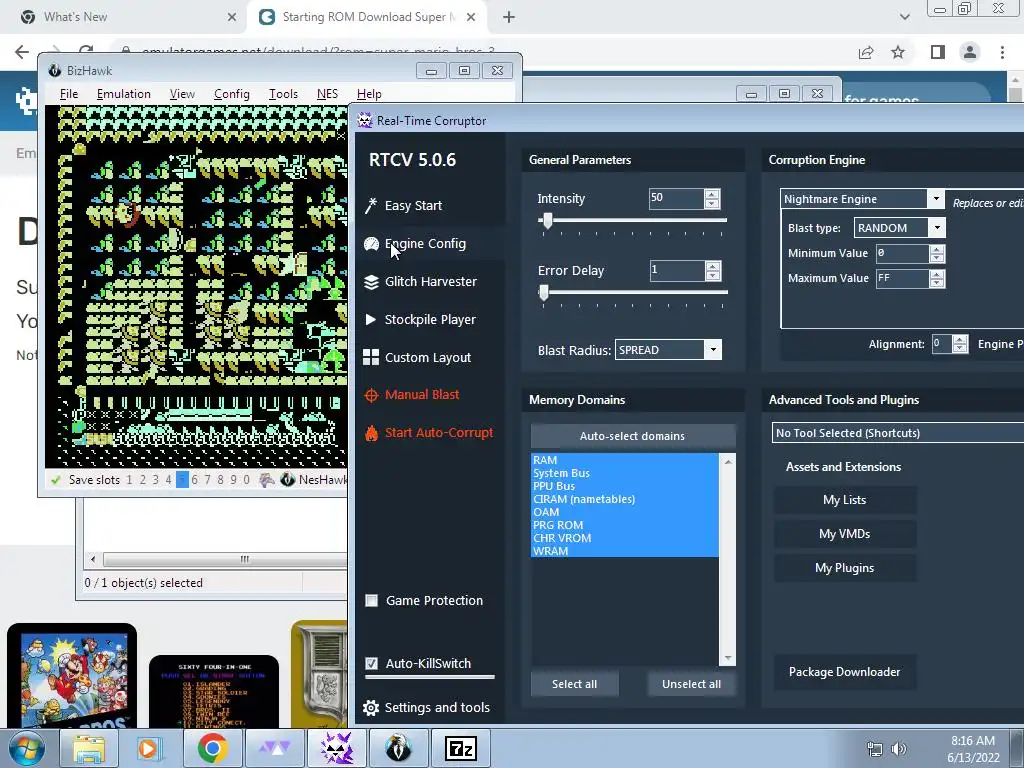Select save slot 5 in BizHawk
Screen dimensions: 1024x768
182,480
